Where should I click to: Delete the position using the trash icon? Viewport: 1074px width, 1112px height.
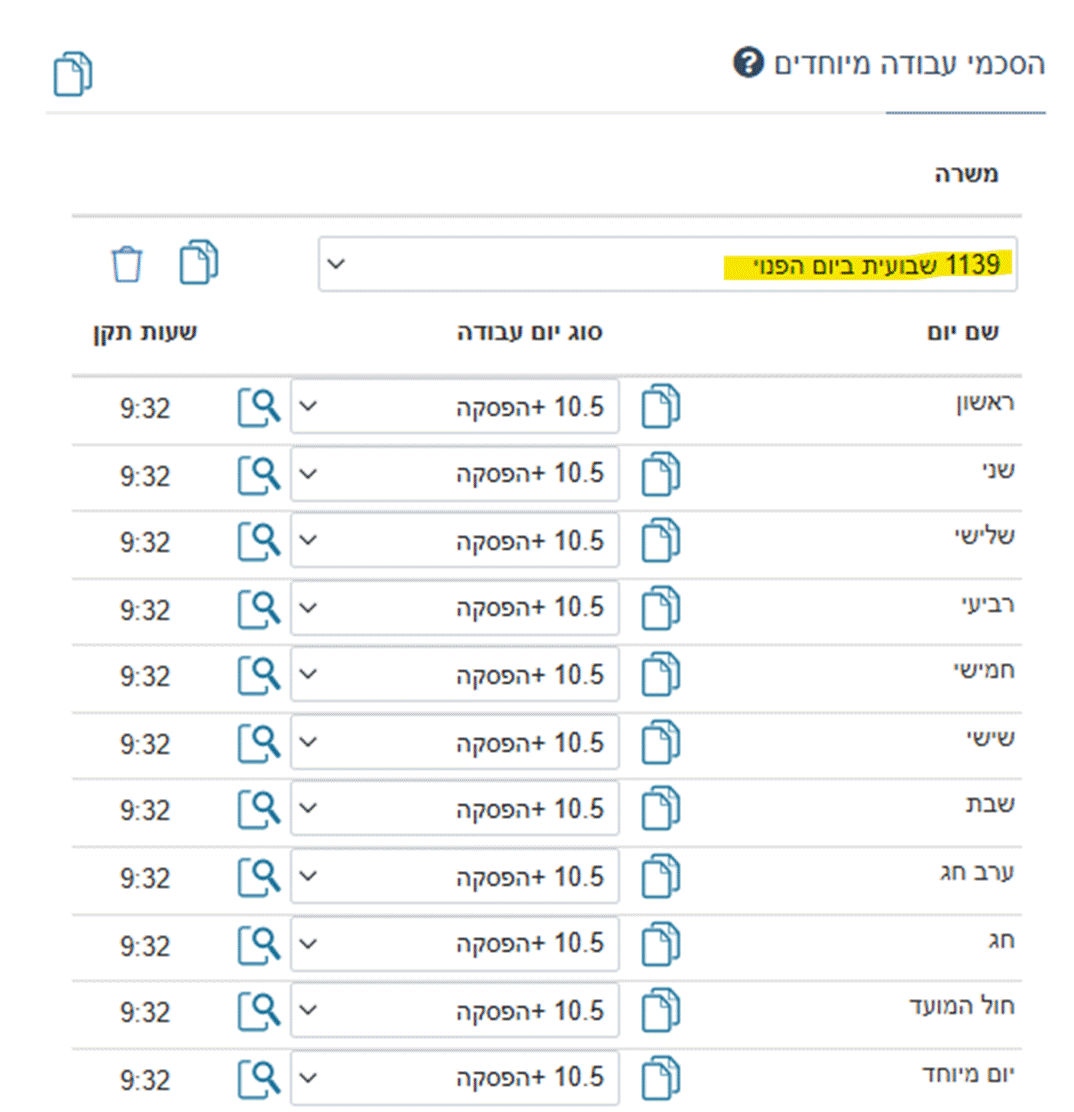[x=127, y=265]
